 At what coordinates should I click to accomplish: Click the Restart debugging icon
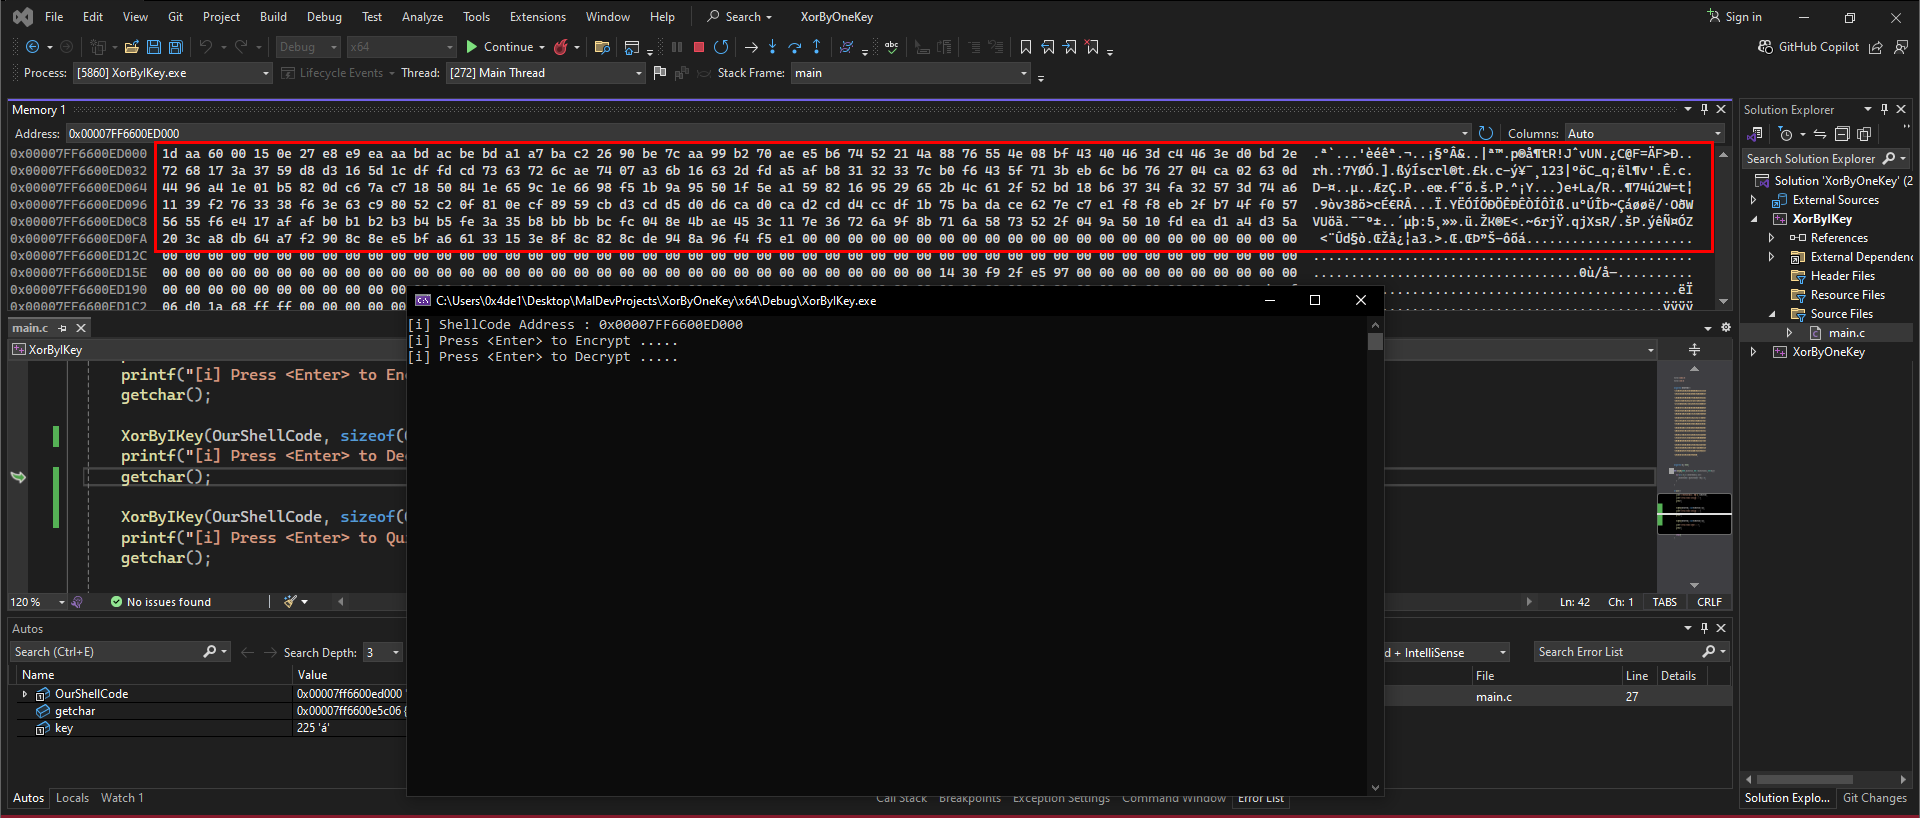click(x=721, y=47)
